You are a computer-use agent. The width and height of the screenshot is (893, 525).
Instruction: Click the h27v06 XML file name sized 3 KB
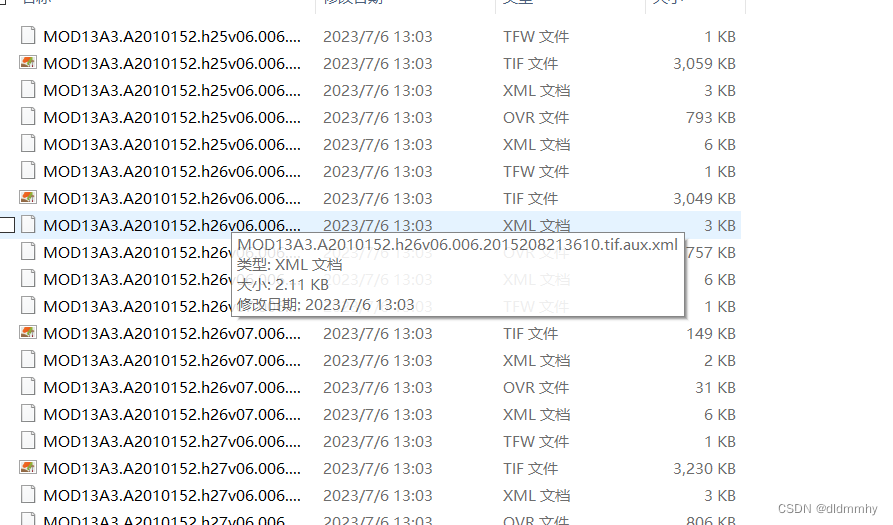tap(172, 495)
